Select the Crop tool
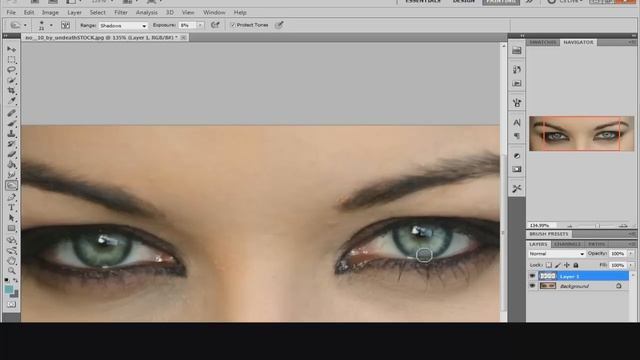This screenshot has width=640, height=360. tap(11, 90)
